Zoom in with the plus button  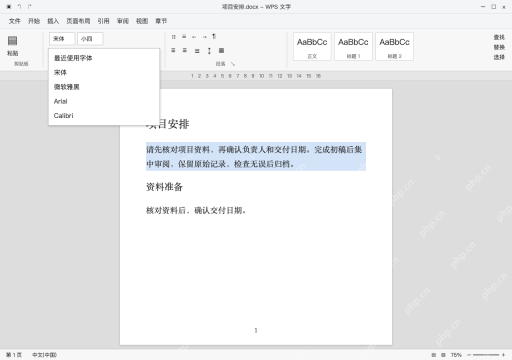[503, 355]
